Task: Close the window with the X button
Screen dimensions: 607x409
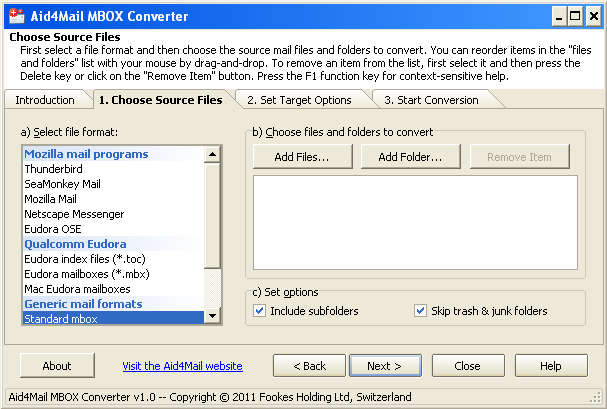Action: 593,17
